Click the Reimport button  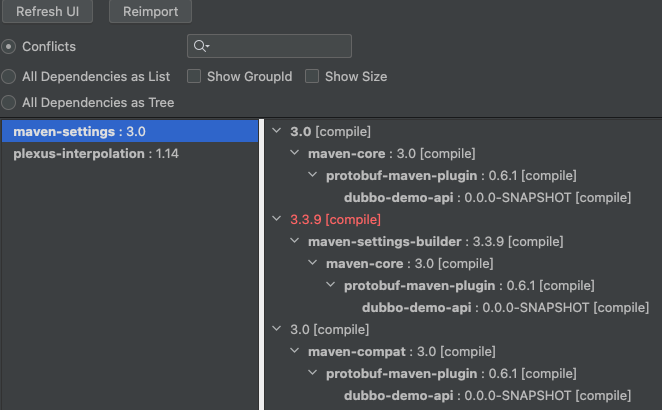150,11
